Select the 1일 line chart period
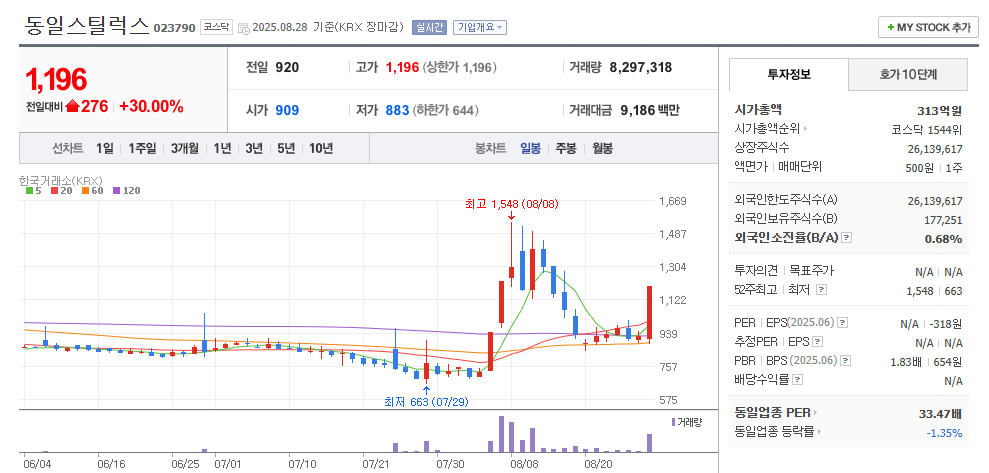Image resolution: width=989 pixels, height=473 pixels. (x=105, y=149)
